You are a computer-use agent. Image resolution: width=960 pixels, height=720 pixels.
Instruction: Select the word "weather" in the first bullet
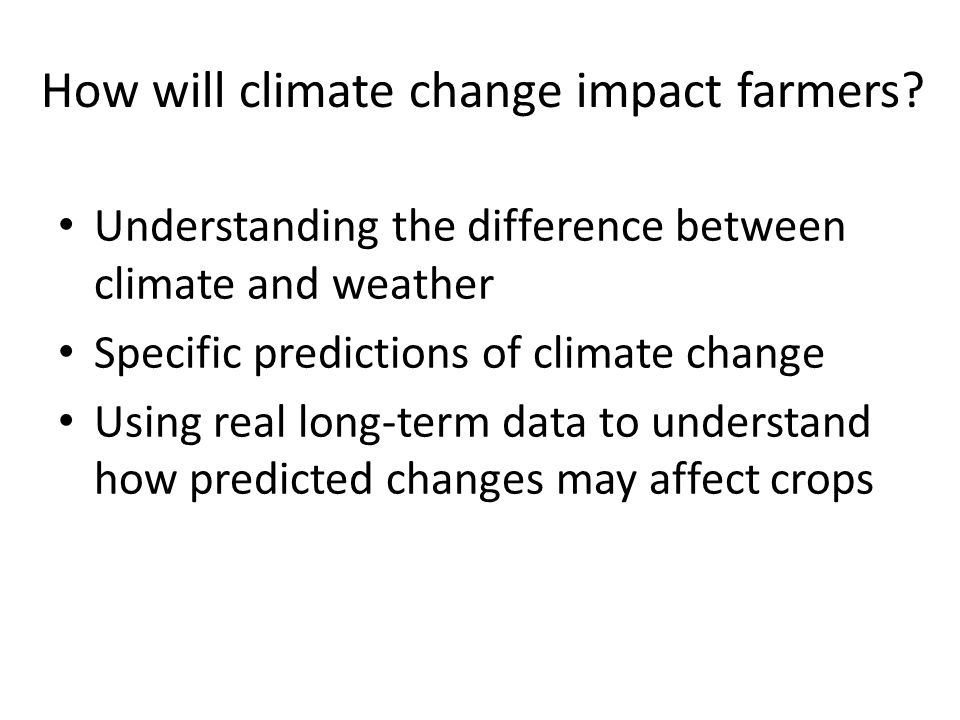(413, 283)
